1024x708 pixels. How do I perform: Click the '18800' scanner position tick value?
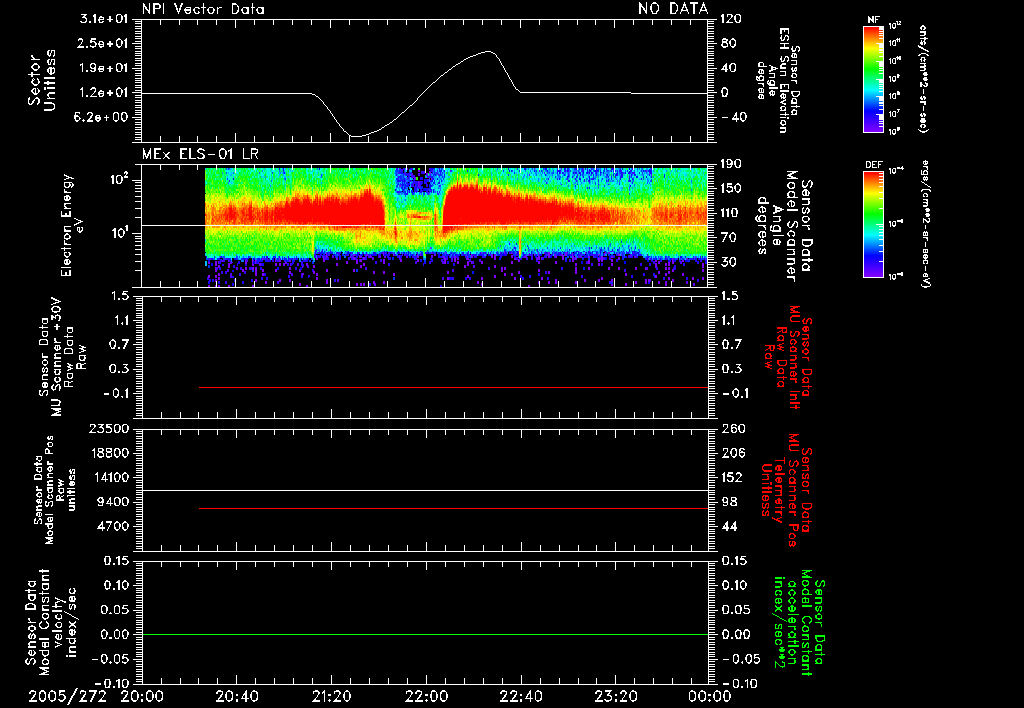[x=108, y=453]
